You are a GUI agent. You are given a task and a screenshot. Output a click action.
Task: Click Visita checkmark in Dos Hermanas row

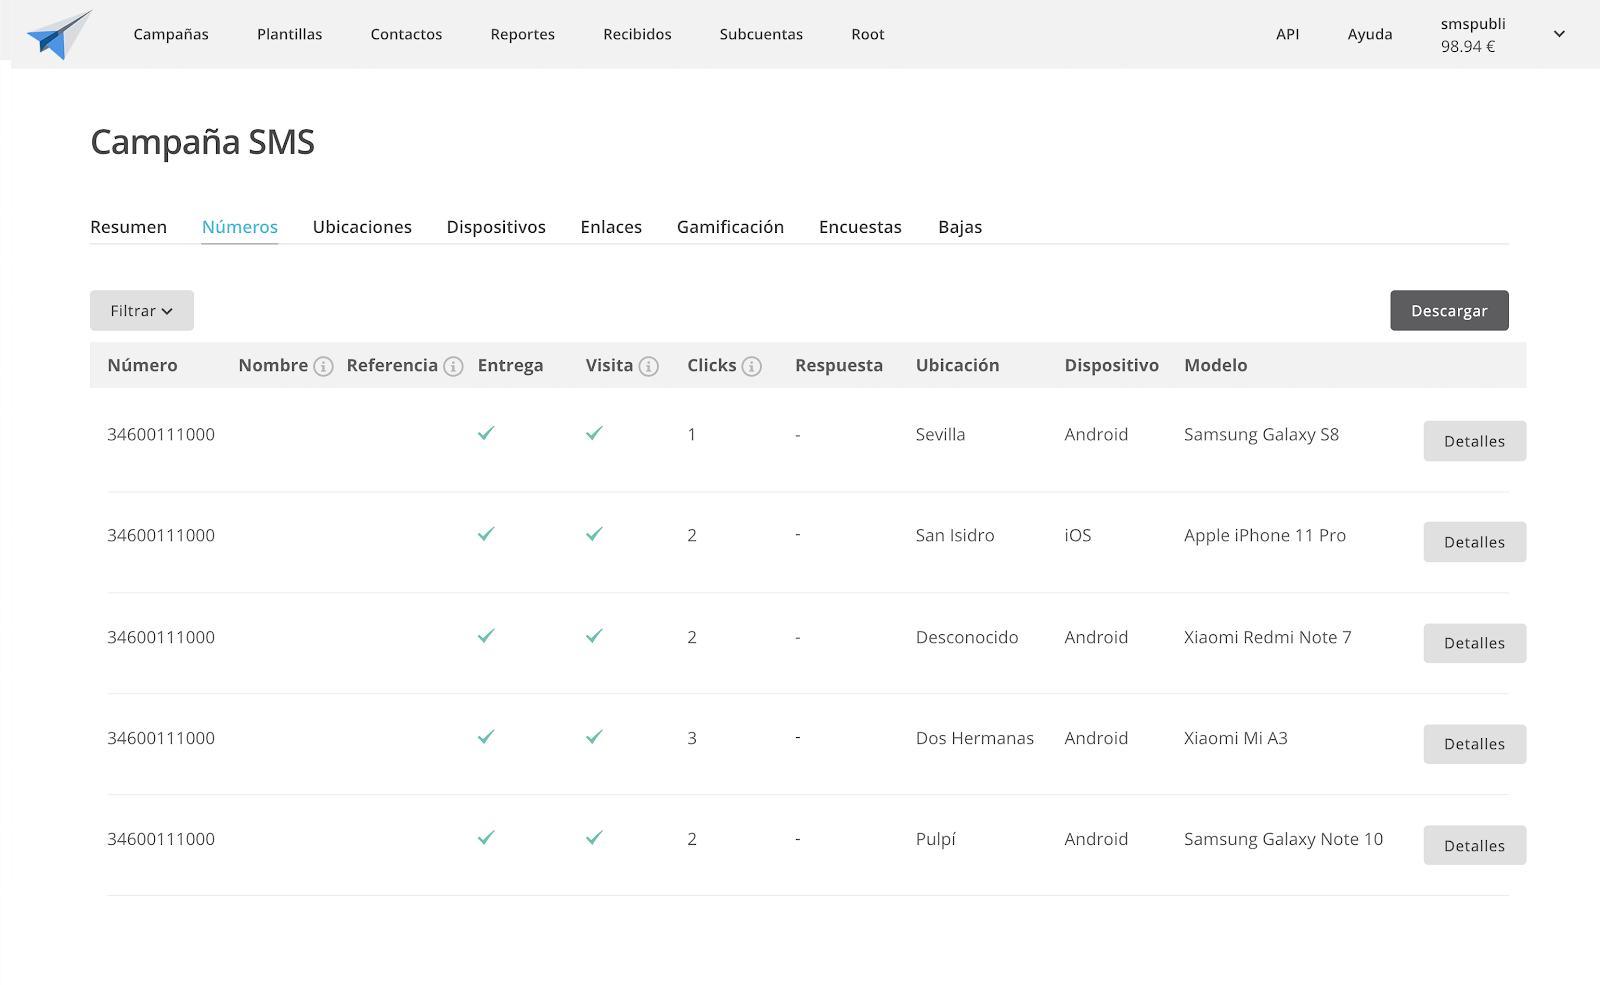[x=594, y=737]
